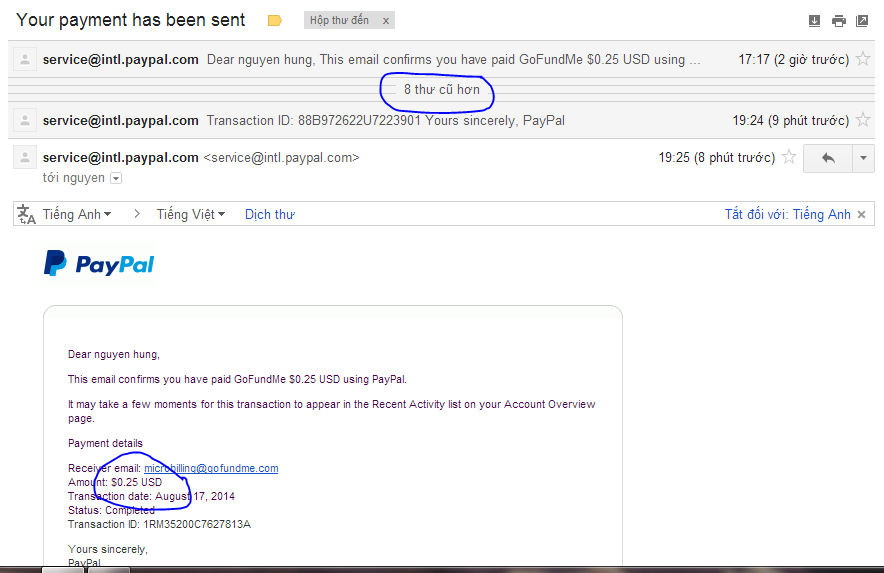Viewport: 884px width, 573px height.
Task: Click the Transaction date: August 17, 2014 line
Action: (x=152, y=496)
